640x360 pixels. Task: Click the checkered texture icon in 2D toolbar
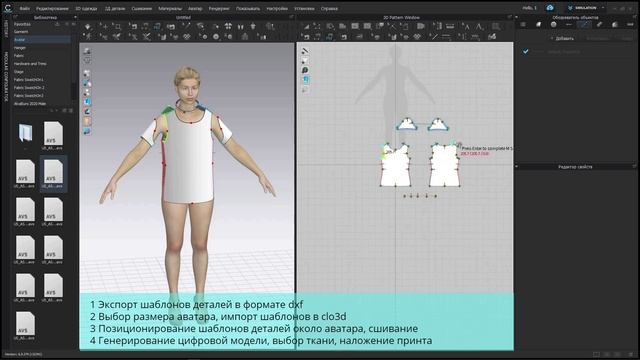pyautogui.click(x=417, y=37)
